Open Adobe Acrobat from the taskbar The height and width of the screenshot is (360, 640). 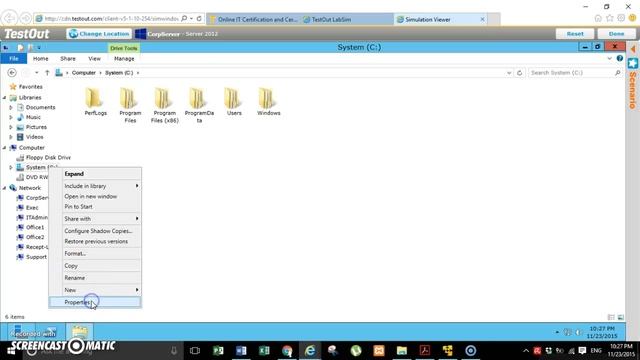pos(424,350)
